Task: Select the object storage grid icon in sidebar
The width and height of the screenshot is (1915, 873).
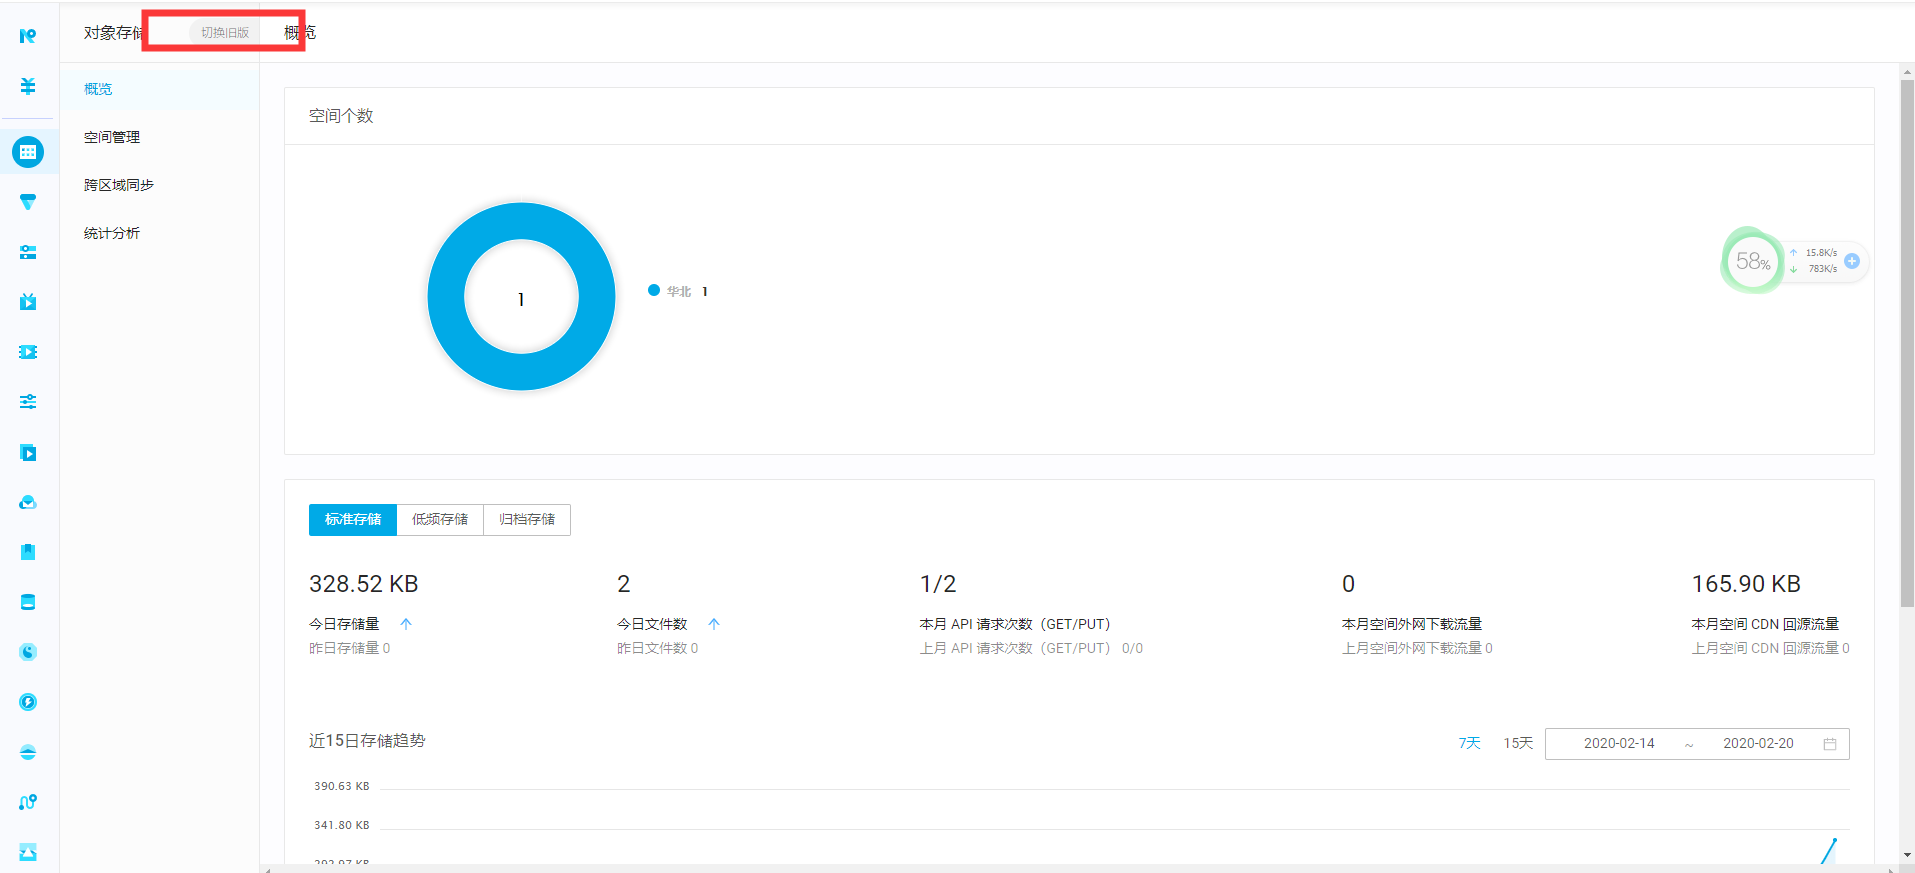Action: pyautogui.click(x=28, y=152)
